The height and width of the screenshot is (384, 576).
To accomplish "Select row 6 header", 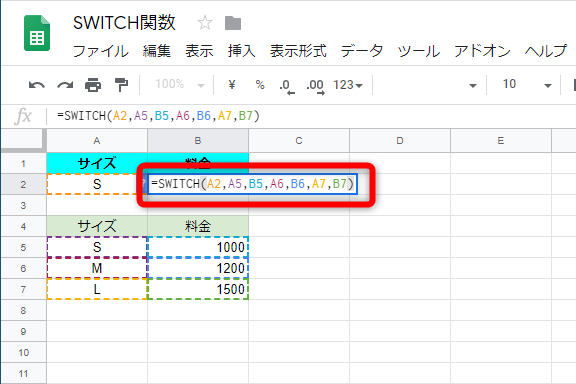I will point(24,268).
